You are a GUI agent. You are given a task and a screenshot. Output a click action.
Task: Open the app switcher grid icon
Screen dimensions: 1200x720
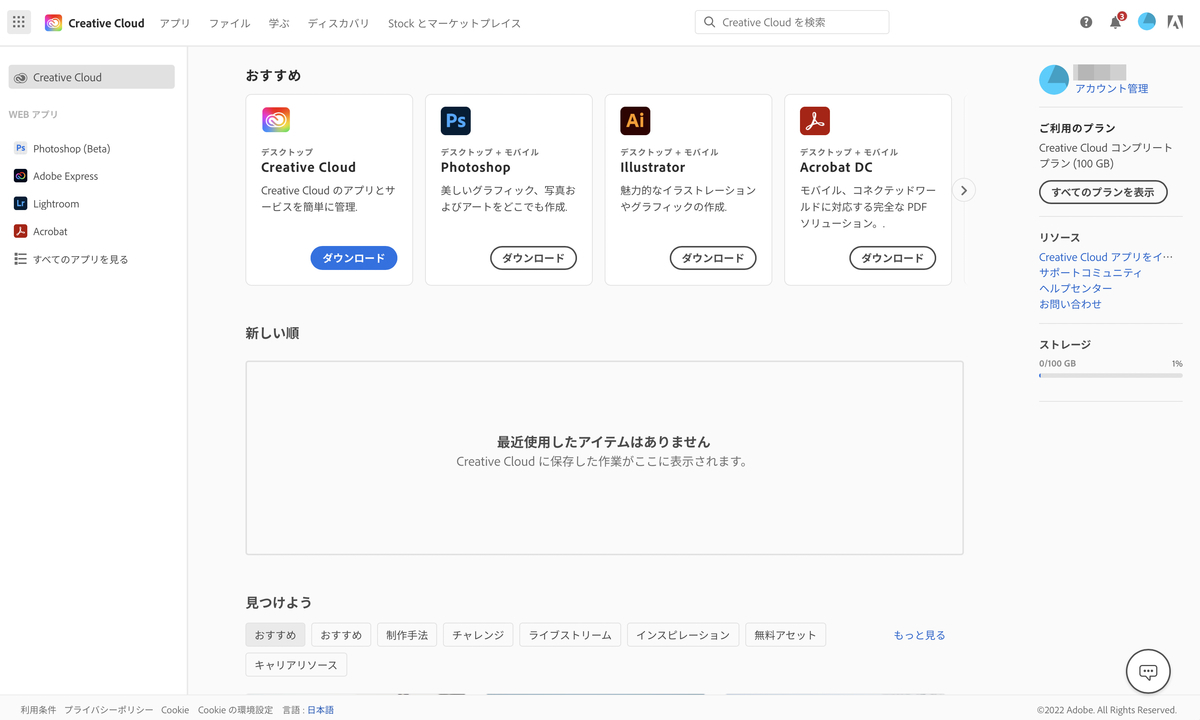point(19,22)
